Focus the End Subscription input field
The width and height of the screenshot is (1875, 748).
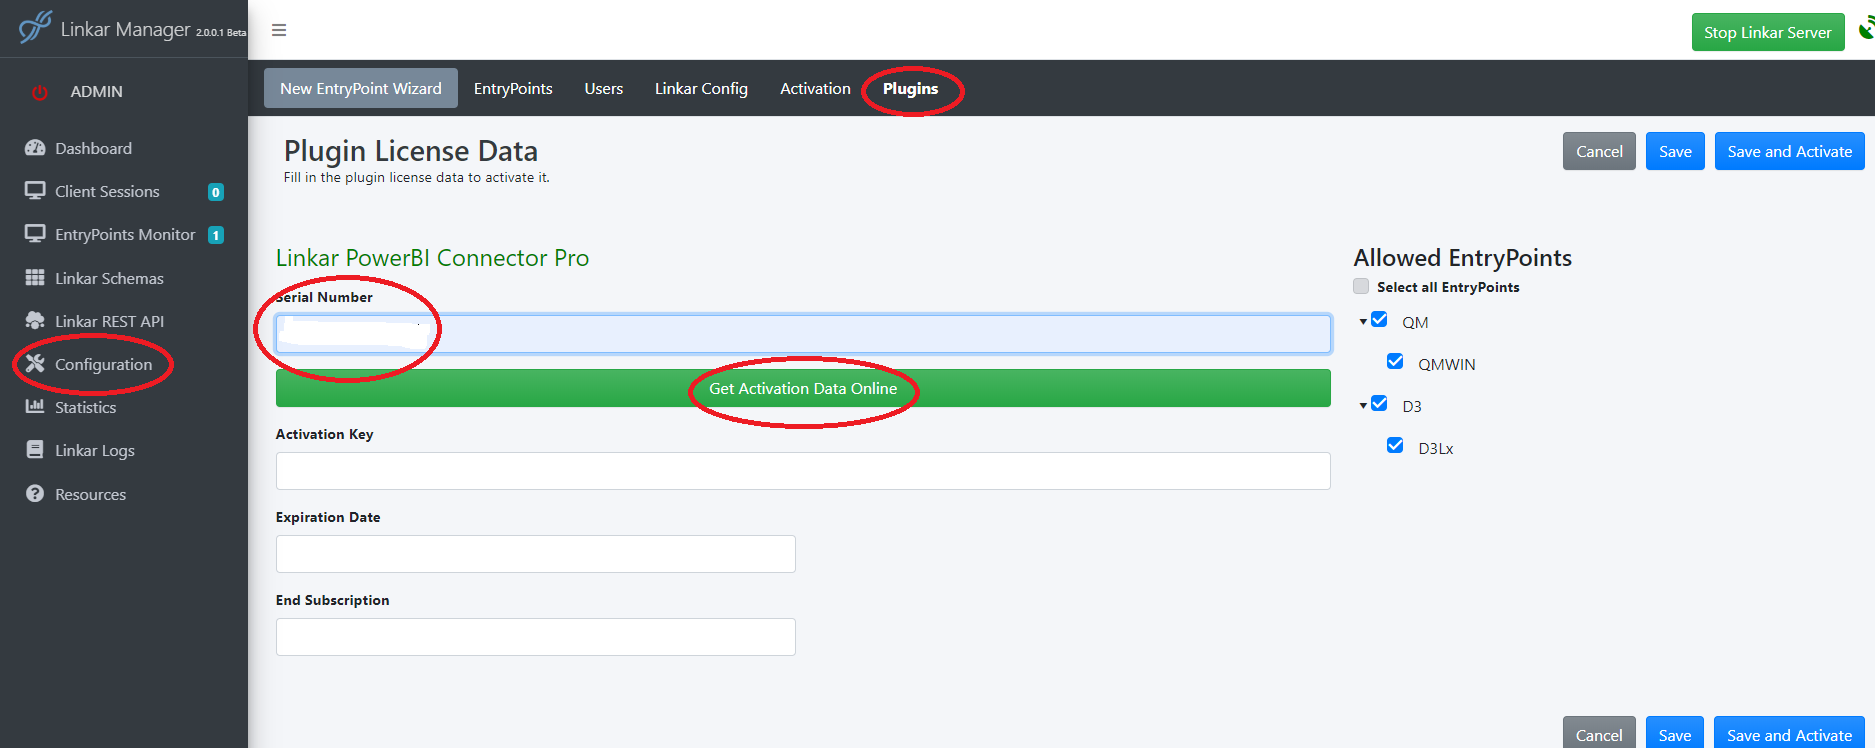(536, 637)
